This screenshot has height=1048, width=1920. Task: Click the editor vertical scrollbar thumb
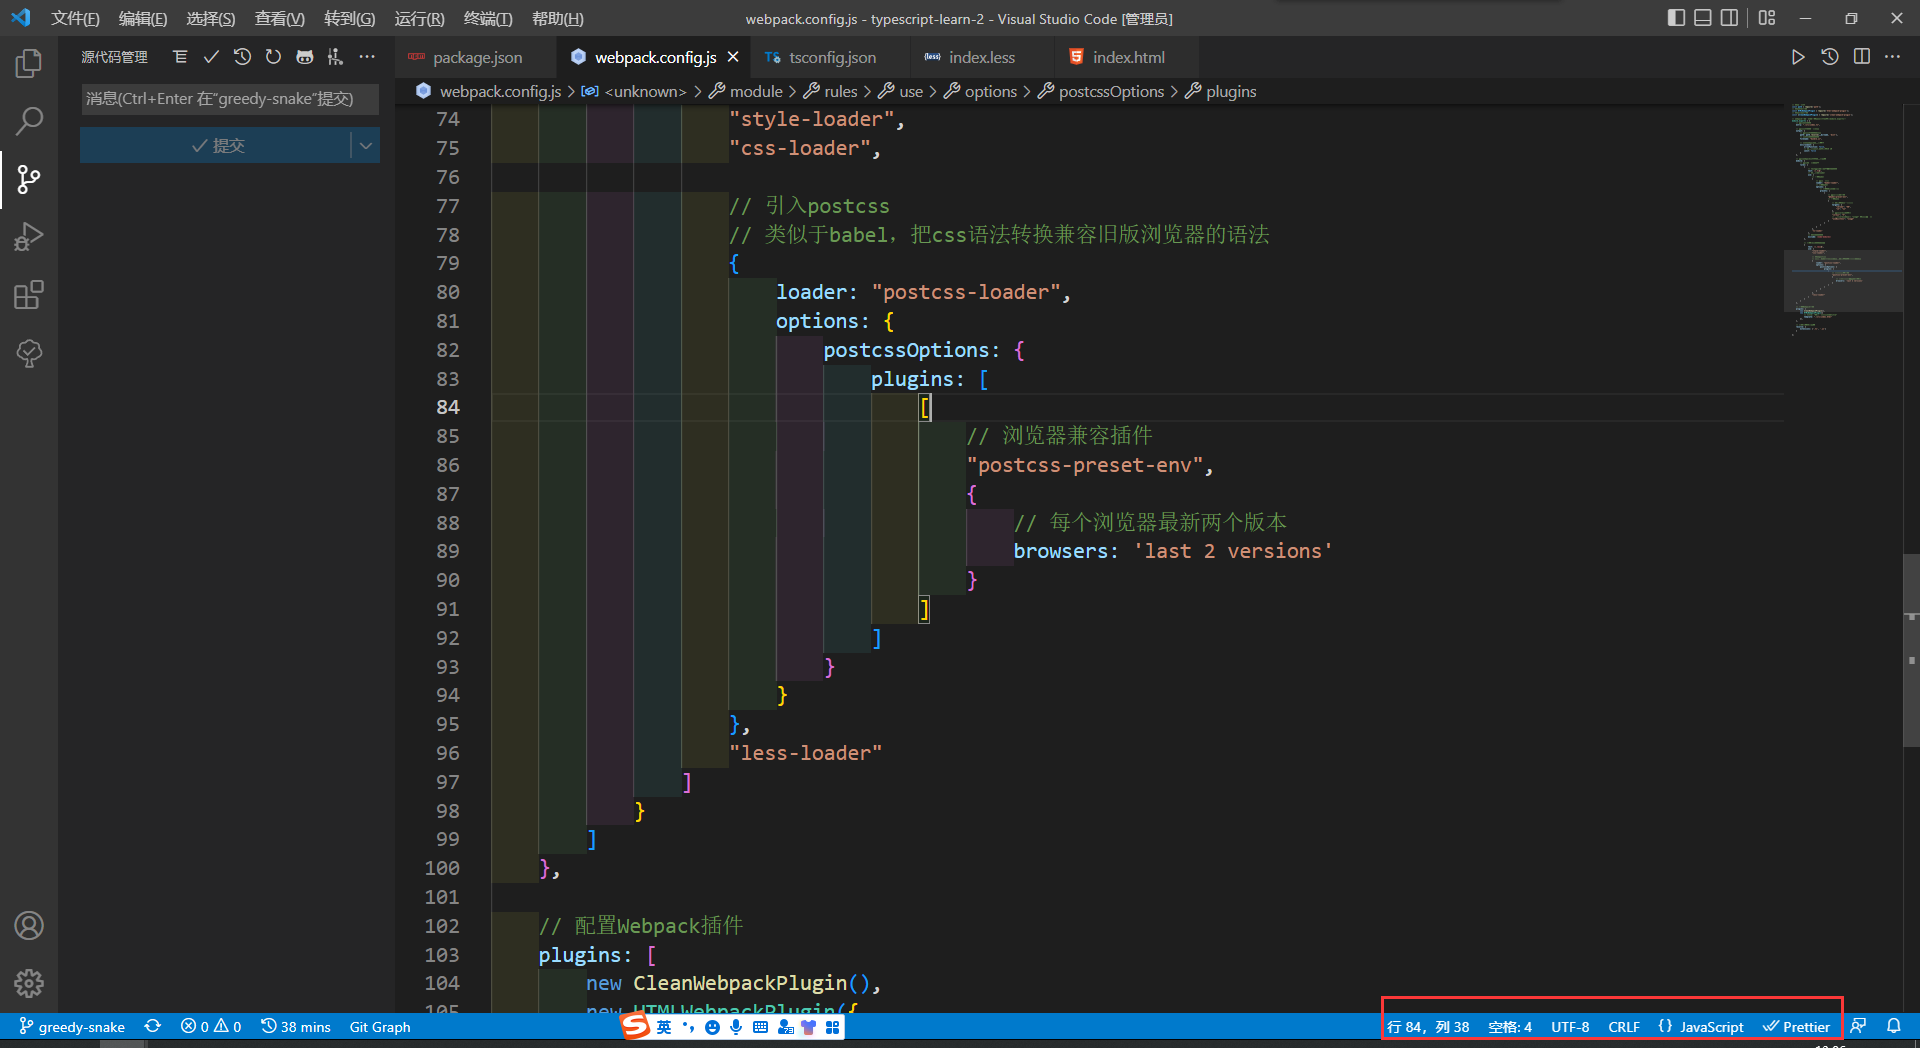pos(1911,650)
